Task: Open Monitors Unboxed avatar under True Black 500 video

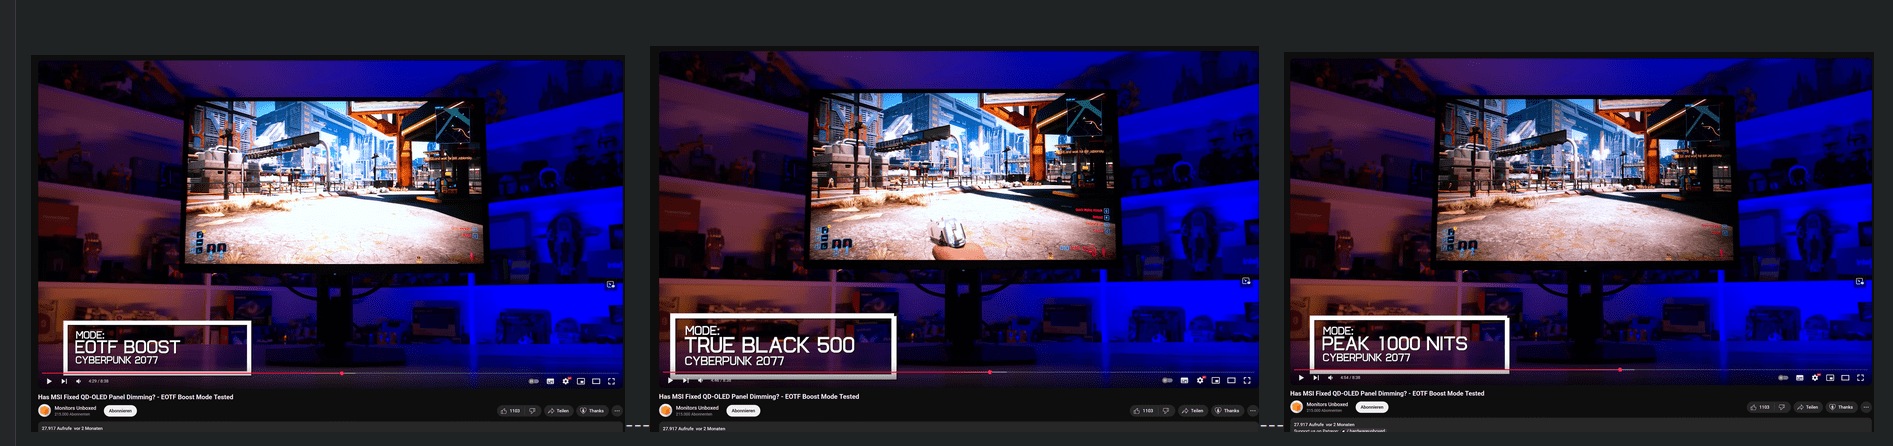Action: [665, 410]
